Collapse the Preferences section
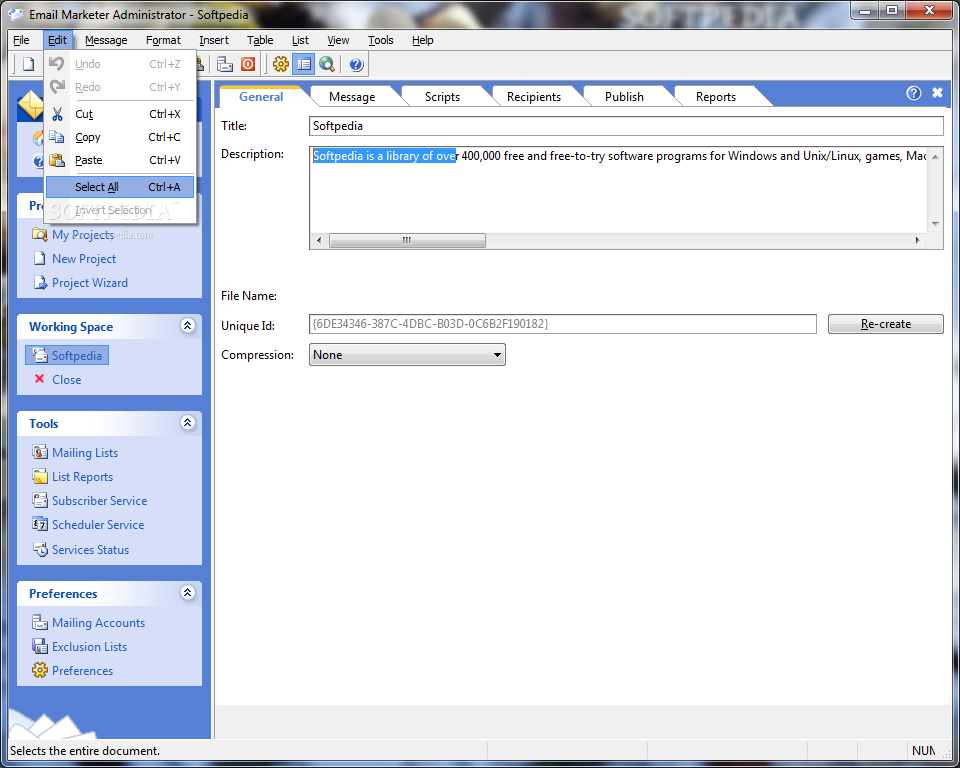The width and height of the screenshot is (960, 768). pyautogui.click(x=188, y=592)
